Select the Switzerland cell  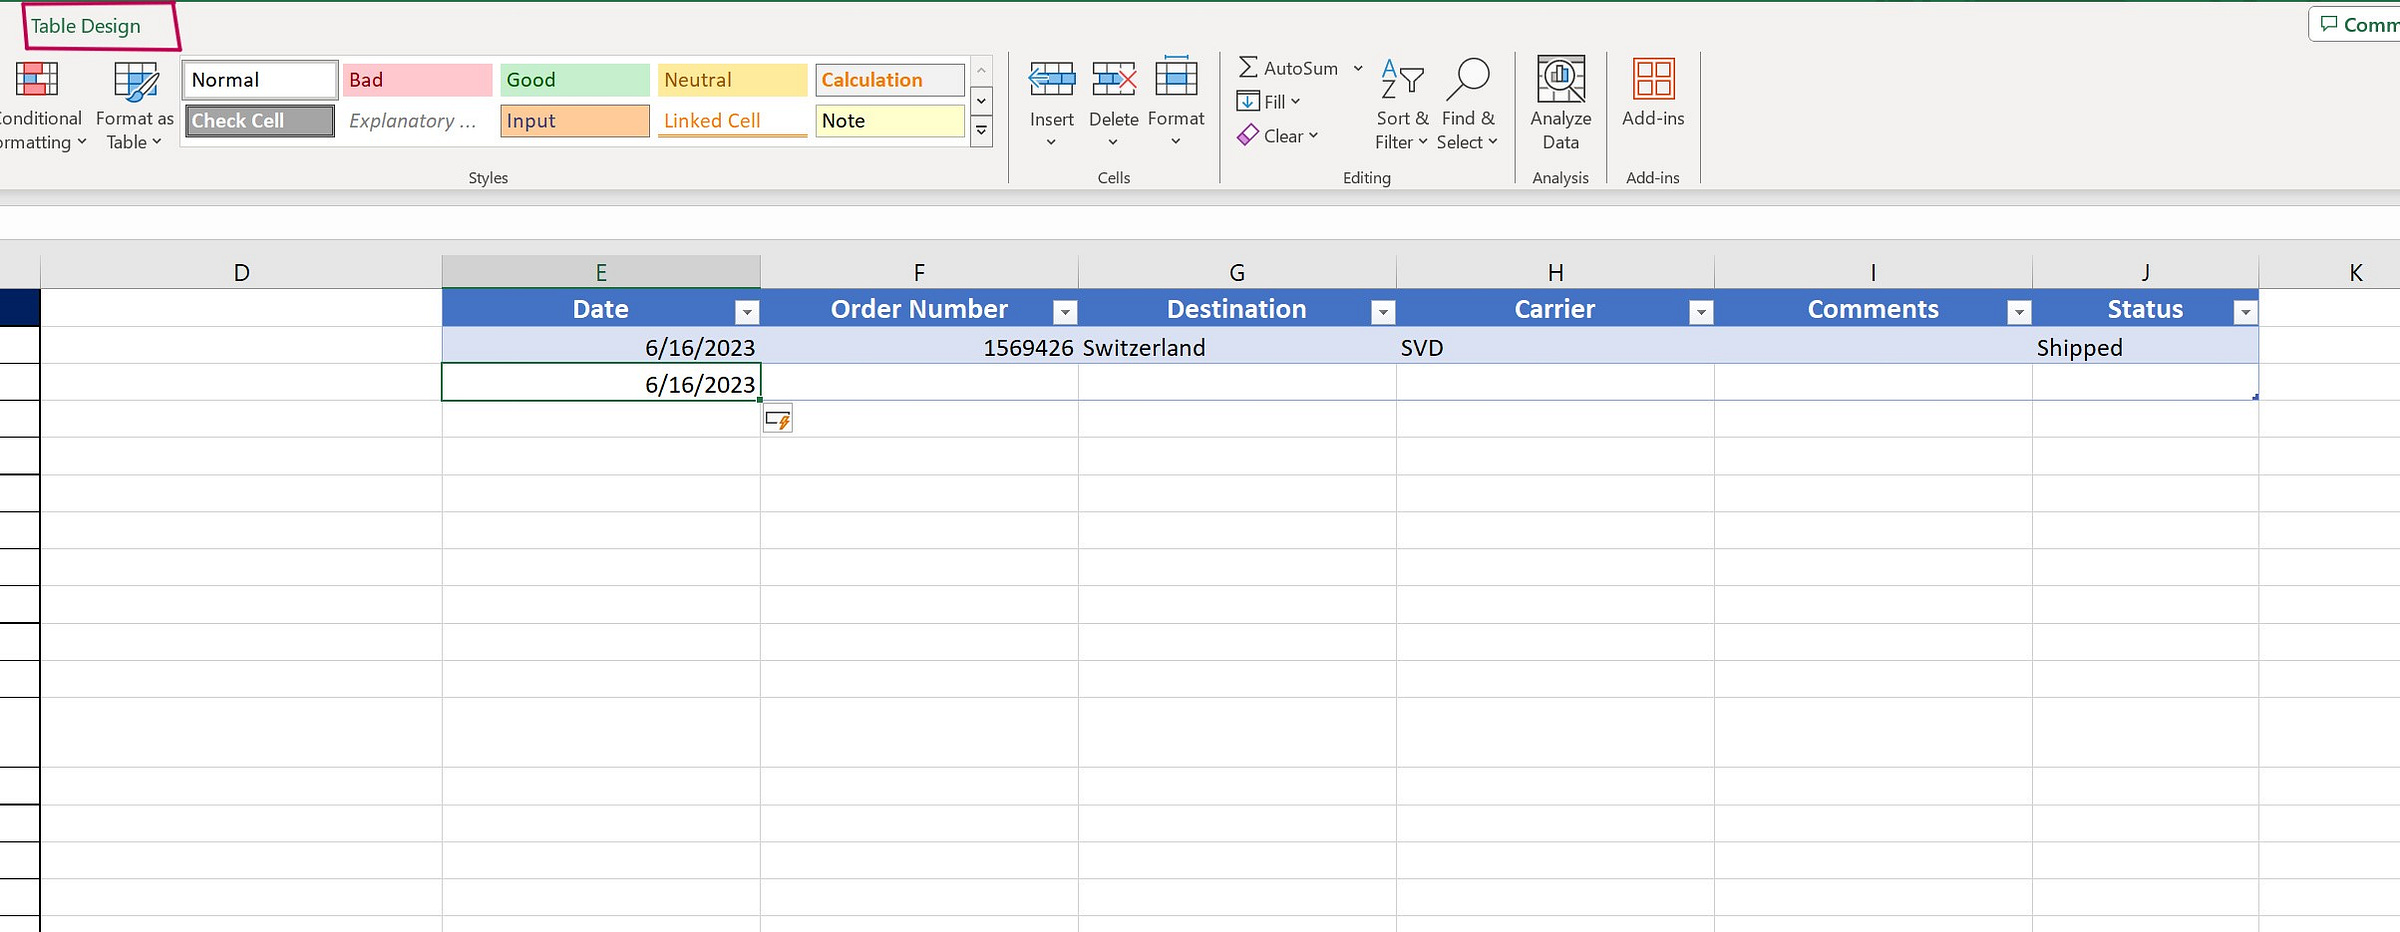point(1237,346)
